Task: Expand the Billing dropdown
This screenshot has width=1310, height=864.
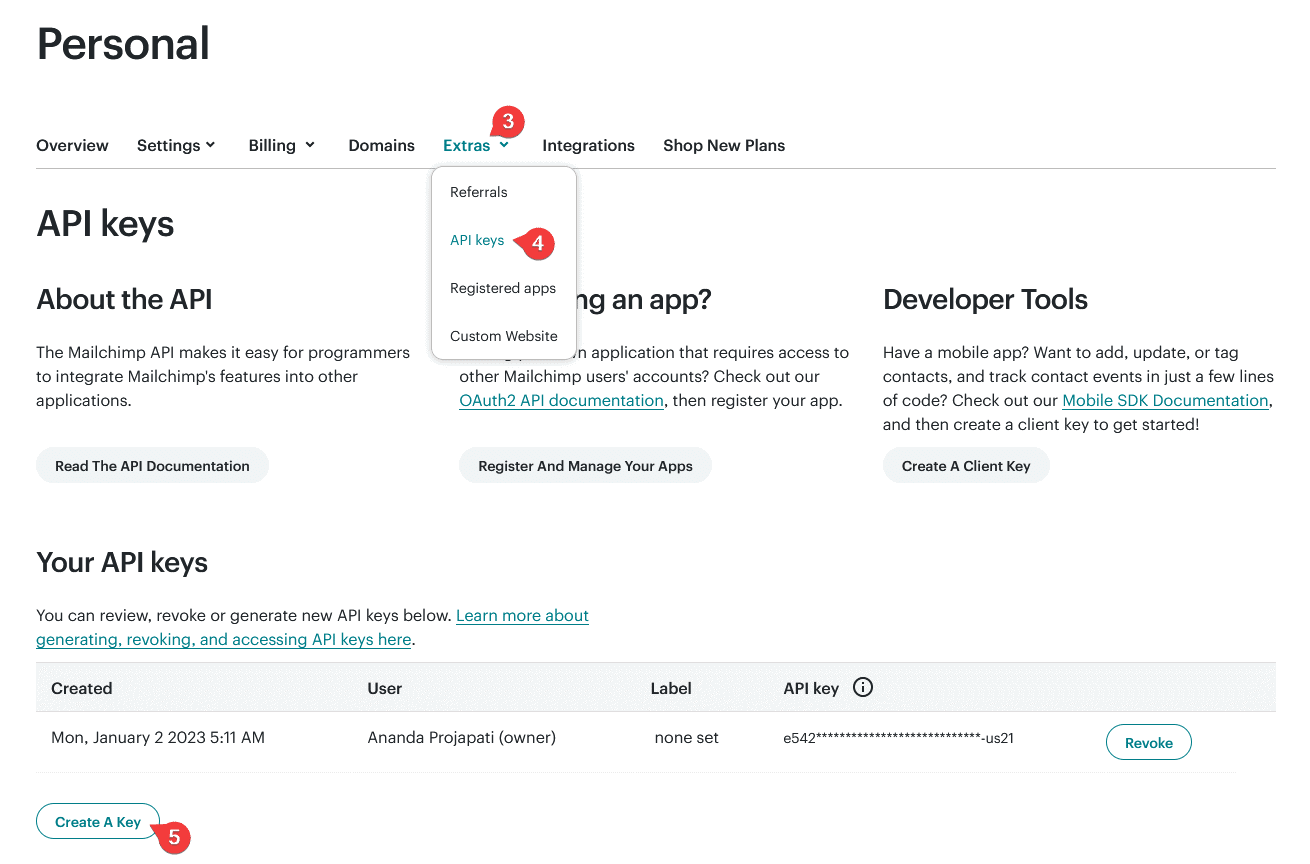Action: [281, 145]
